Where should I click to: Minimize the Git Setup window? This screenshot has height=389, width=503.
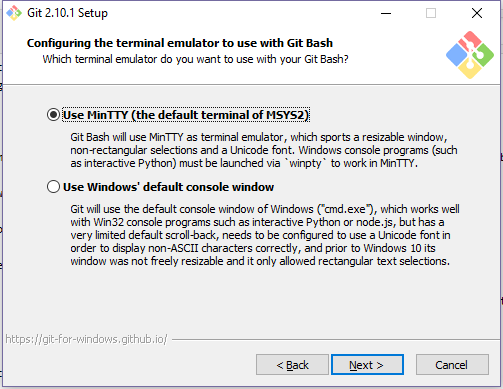[386, 13]
